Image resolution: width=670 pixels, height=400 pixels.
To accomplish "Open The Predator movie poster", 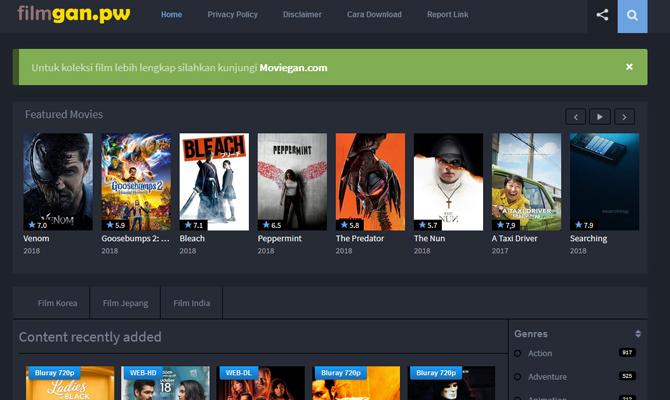I will point(370,182).
